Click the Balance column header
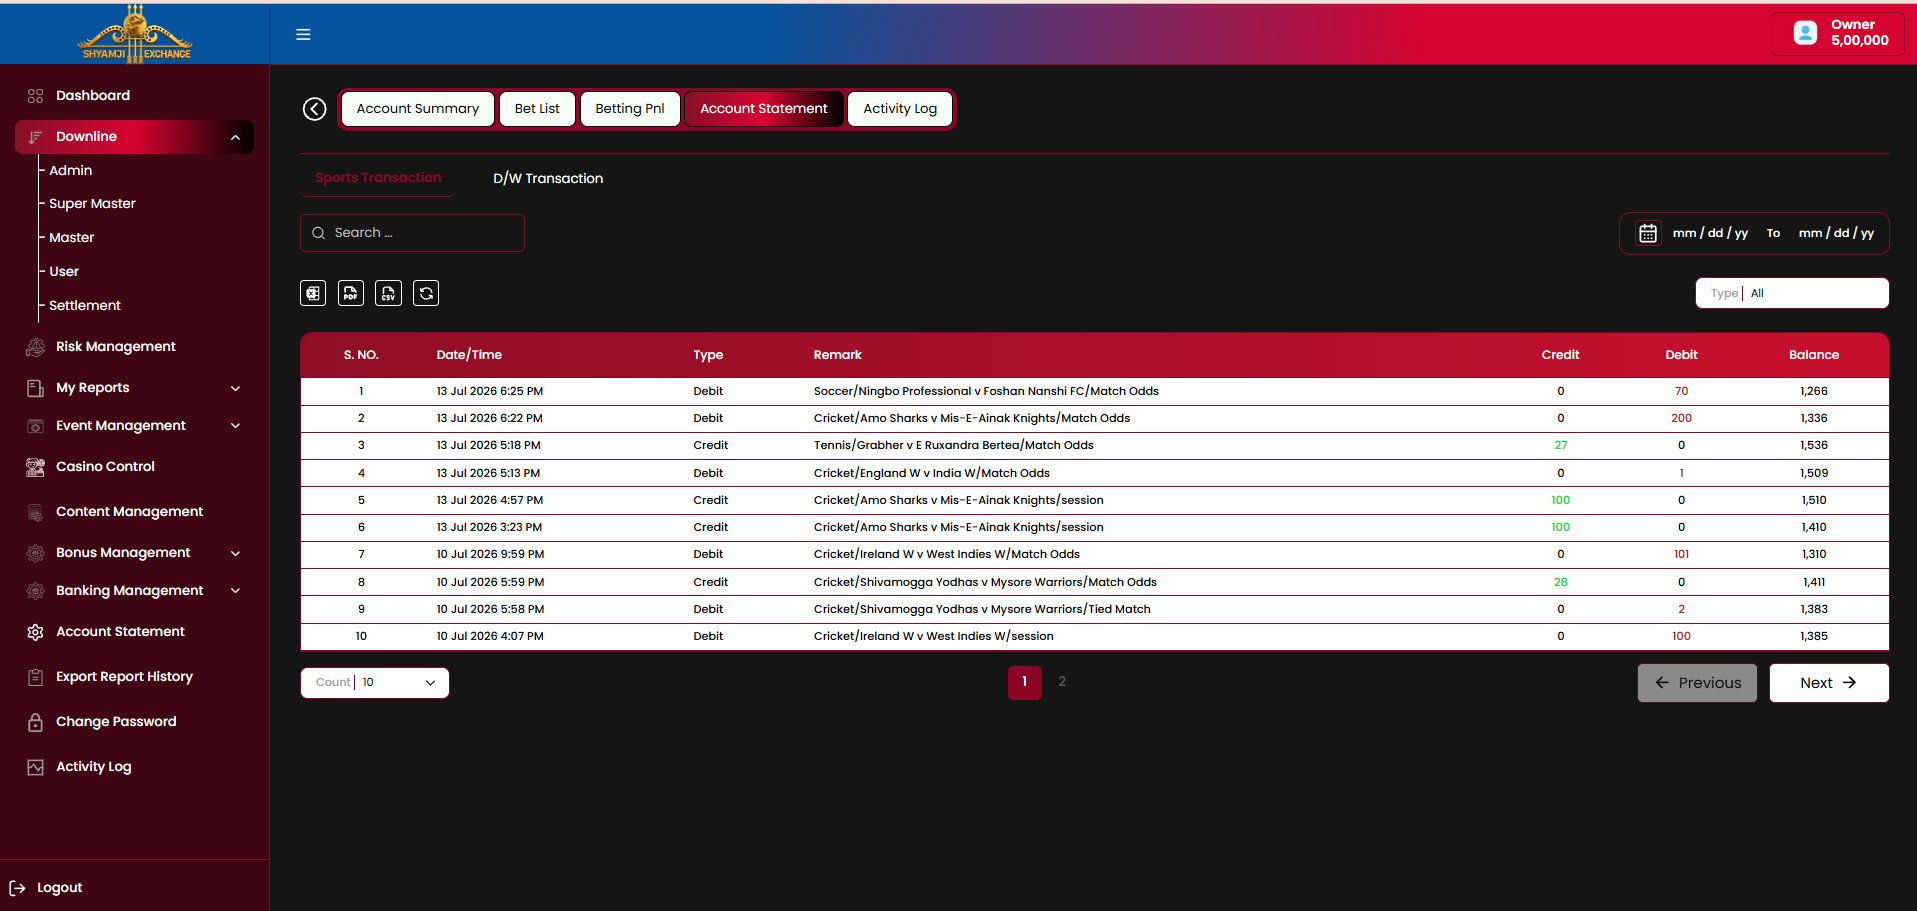Viewport: 1917px width, 911px height. 1814,355
